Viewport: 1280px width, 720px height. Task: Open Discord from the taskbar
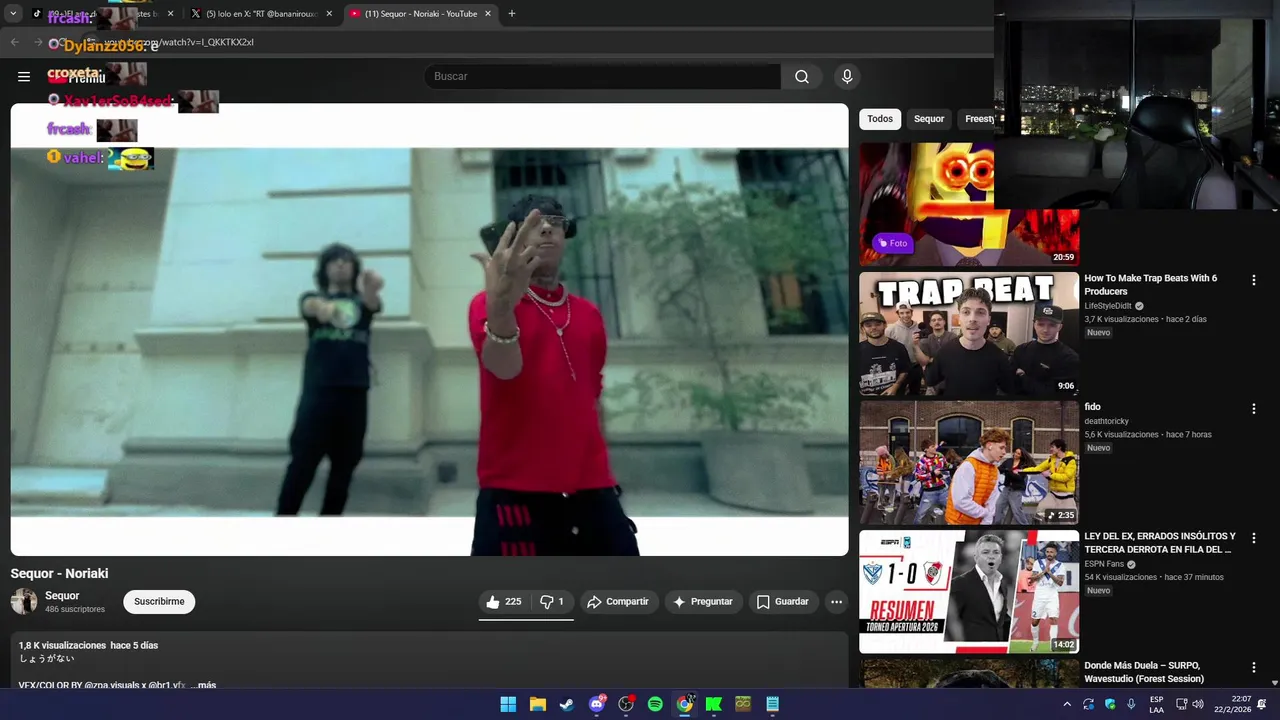point(597,704)
